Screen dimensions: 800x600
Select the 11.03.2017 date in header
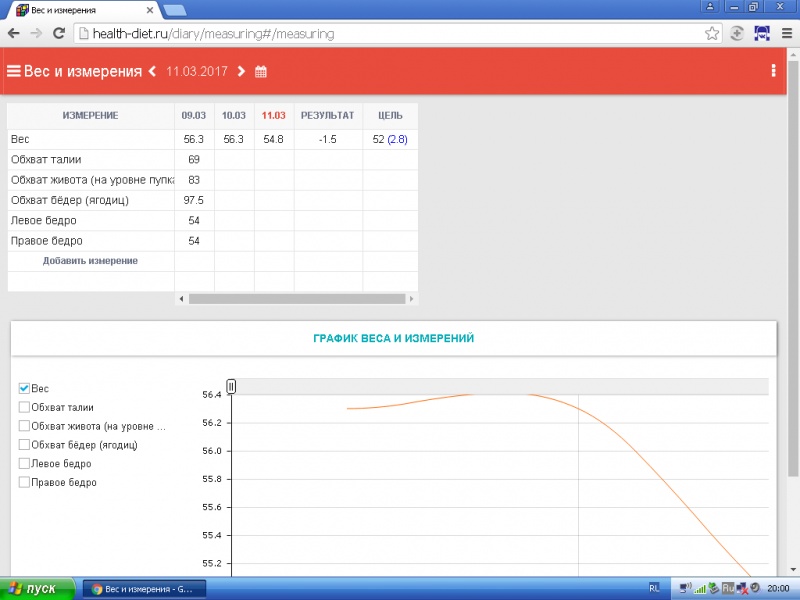click(197, 72)
